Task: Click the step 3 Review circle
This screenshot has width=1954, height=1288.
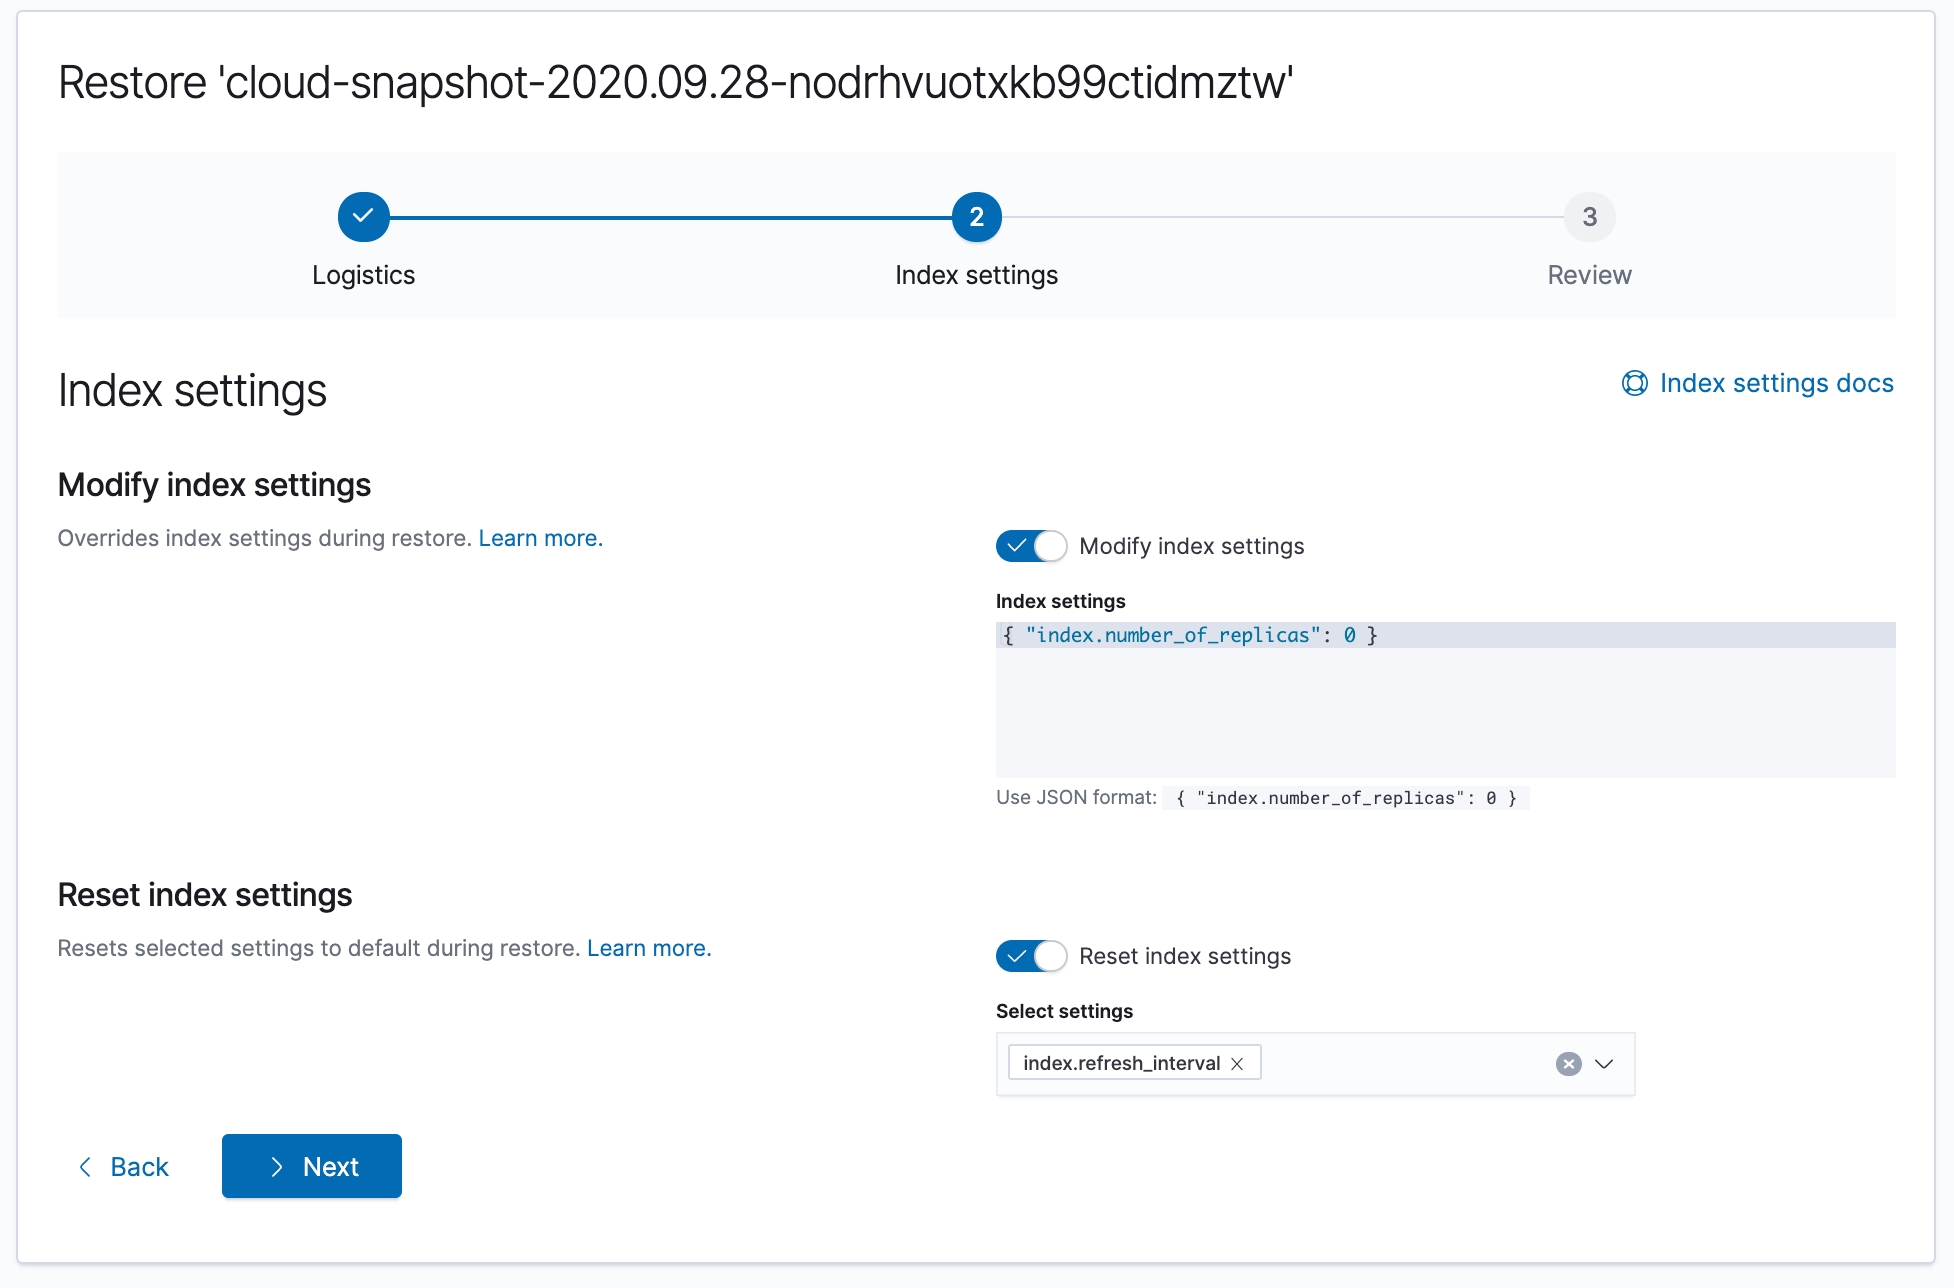Action: coord(1589,217)
